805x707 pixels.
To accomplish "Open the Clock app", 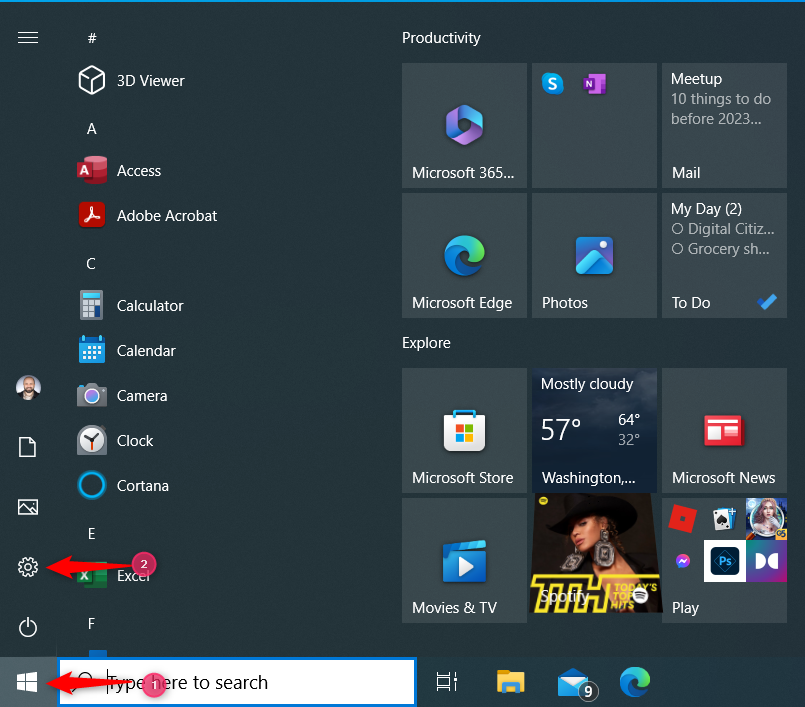I will (x=116, y=441).
